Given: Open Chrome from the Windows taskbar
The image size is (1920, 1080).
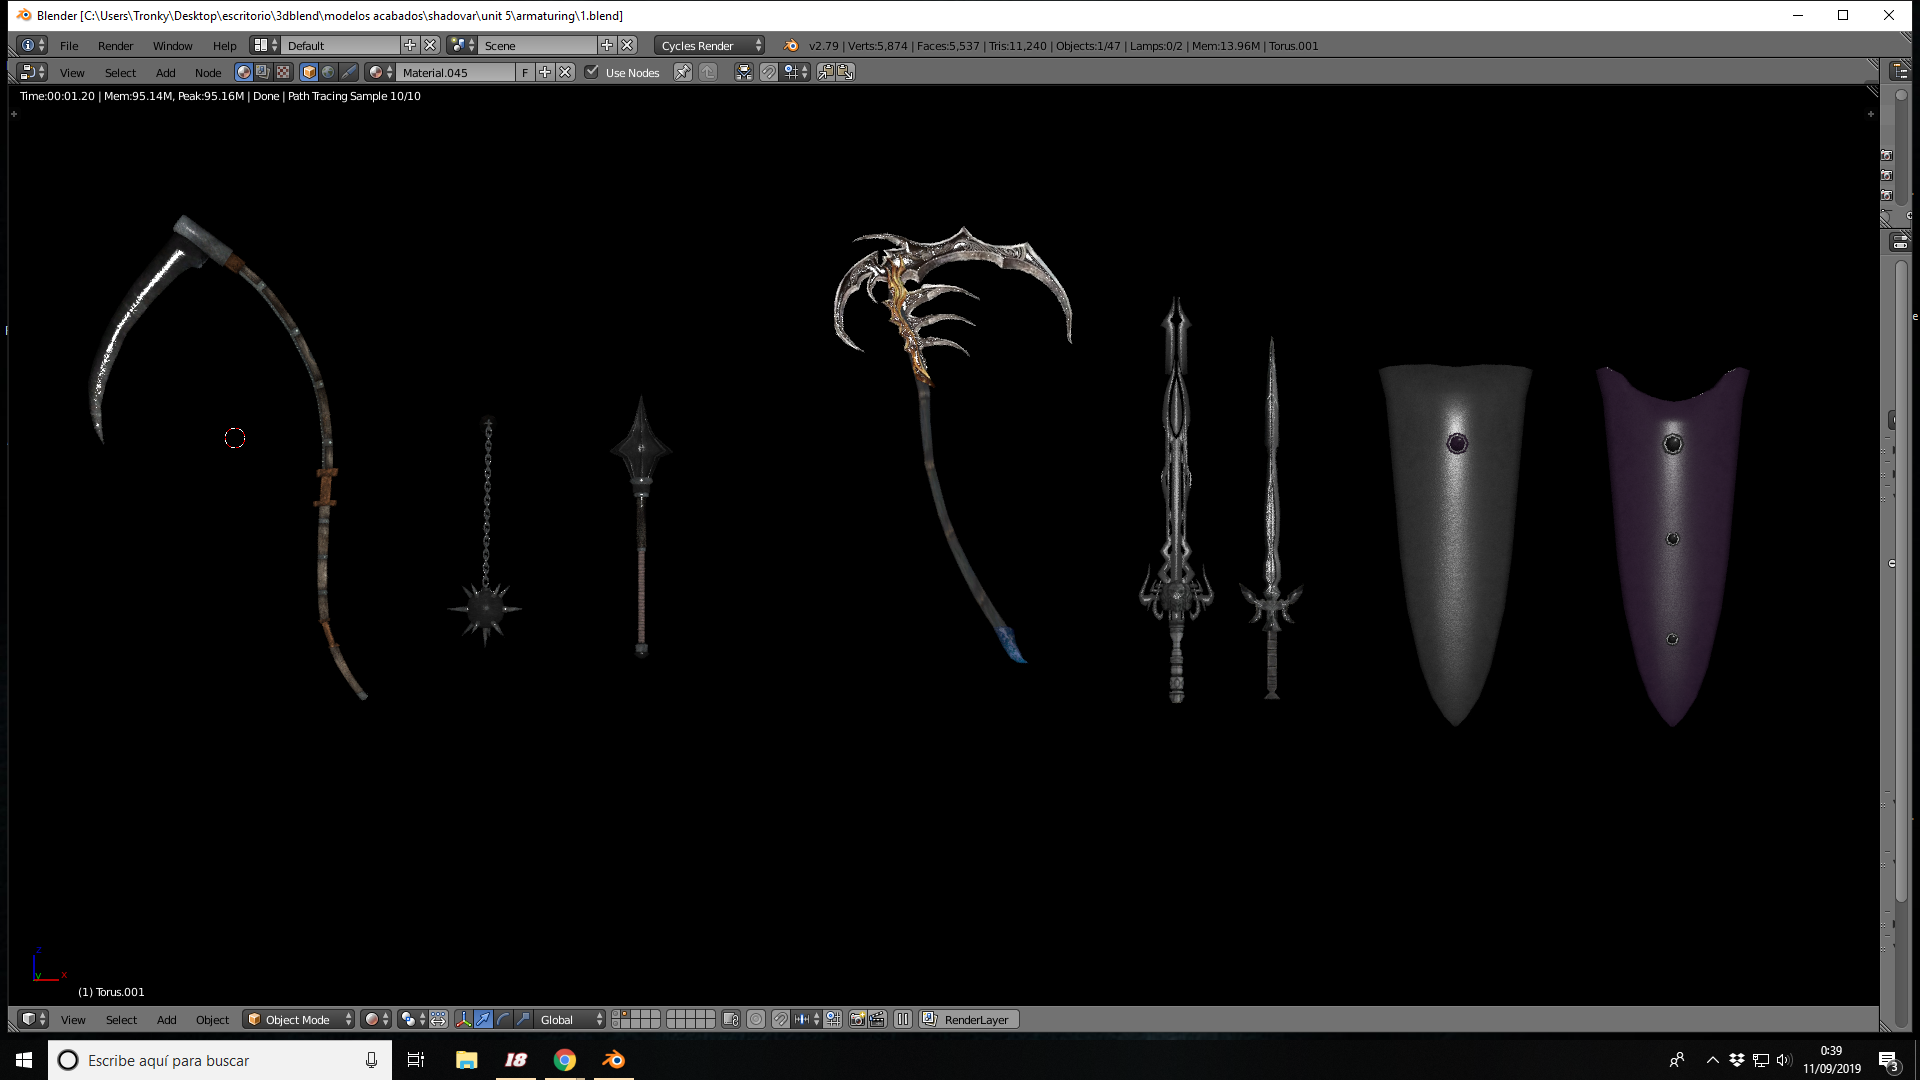Looking at the screenshot, I should coord(565,1060).
